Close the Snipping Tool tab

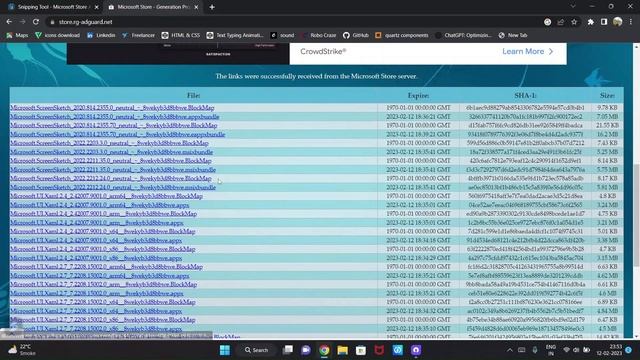tap(96, 7)
